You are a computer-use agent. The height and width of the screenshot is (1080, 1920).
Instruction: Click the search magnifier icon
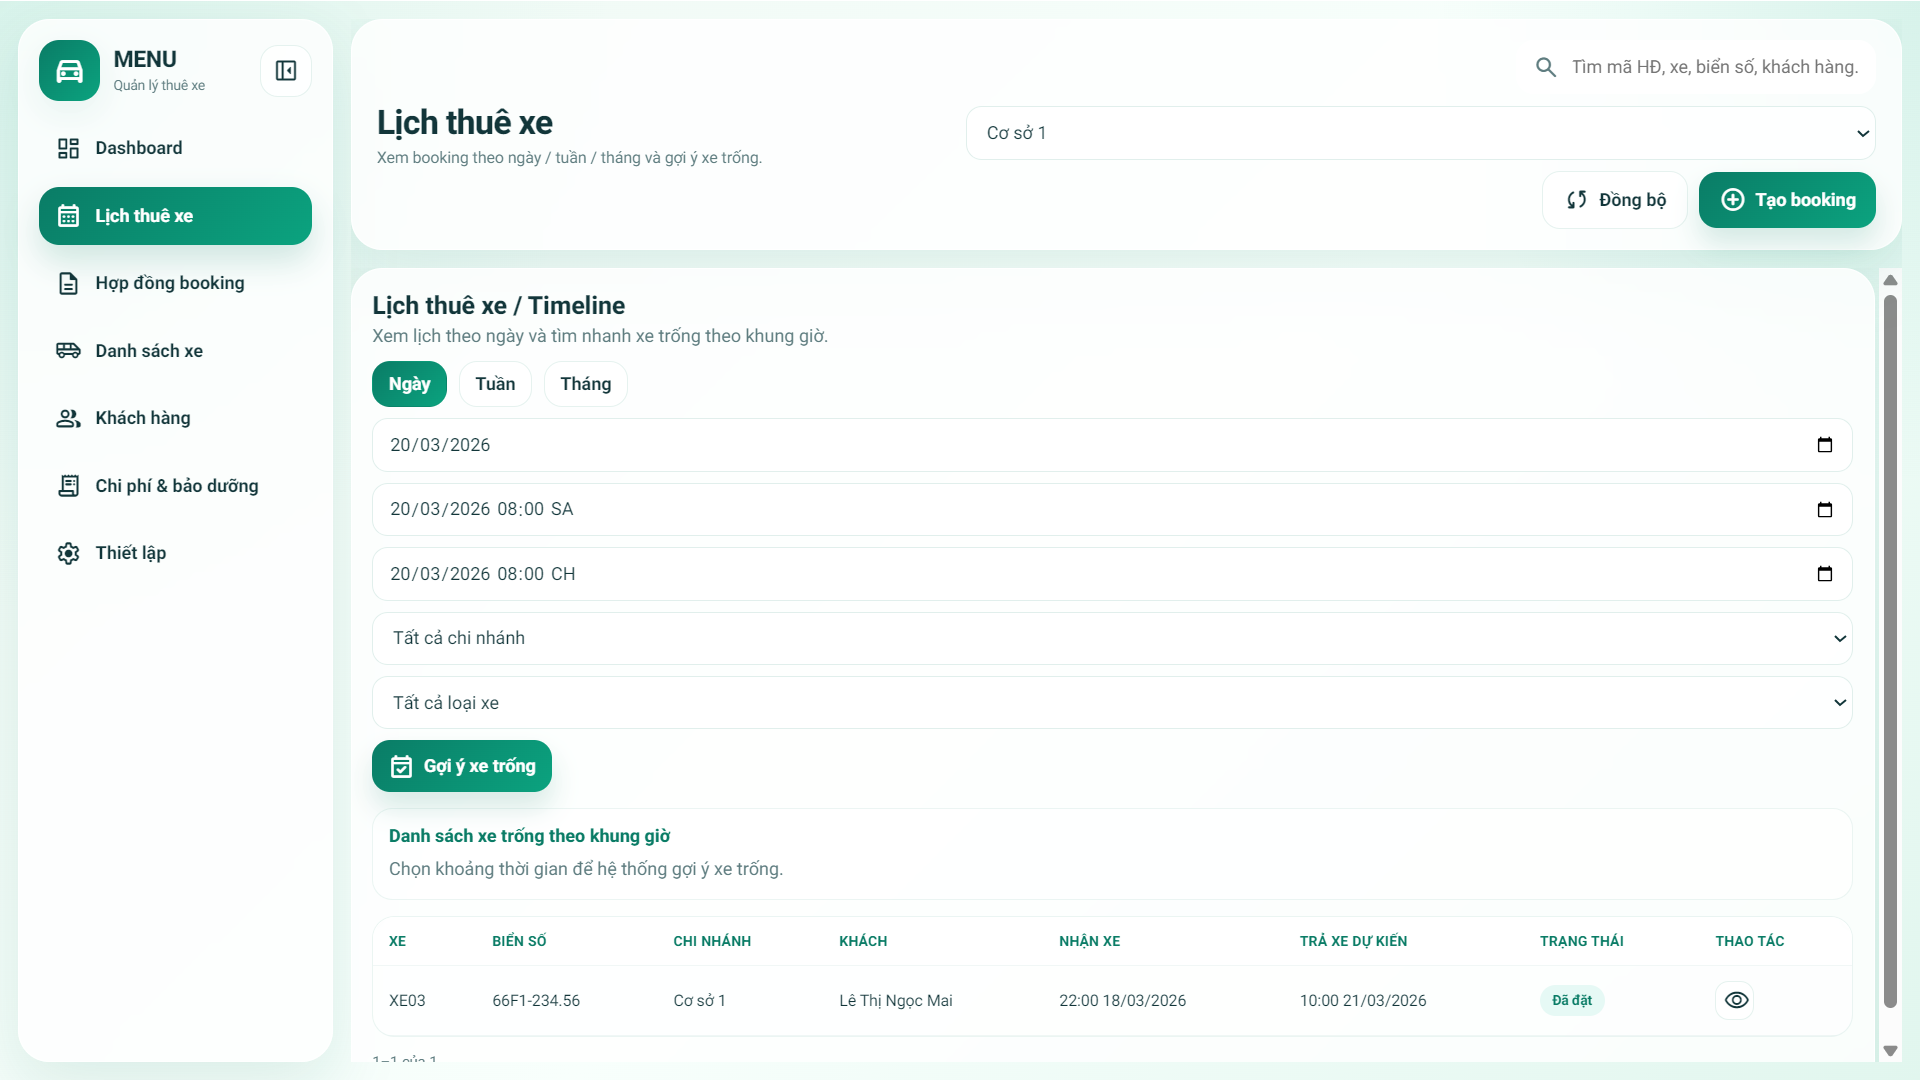[x=1546, y=66]
